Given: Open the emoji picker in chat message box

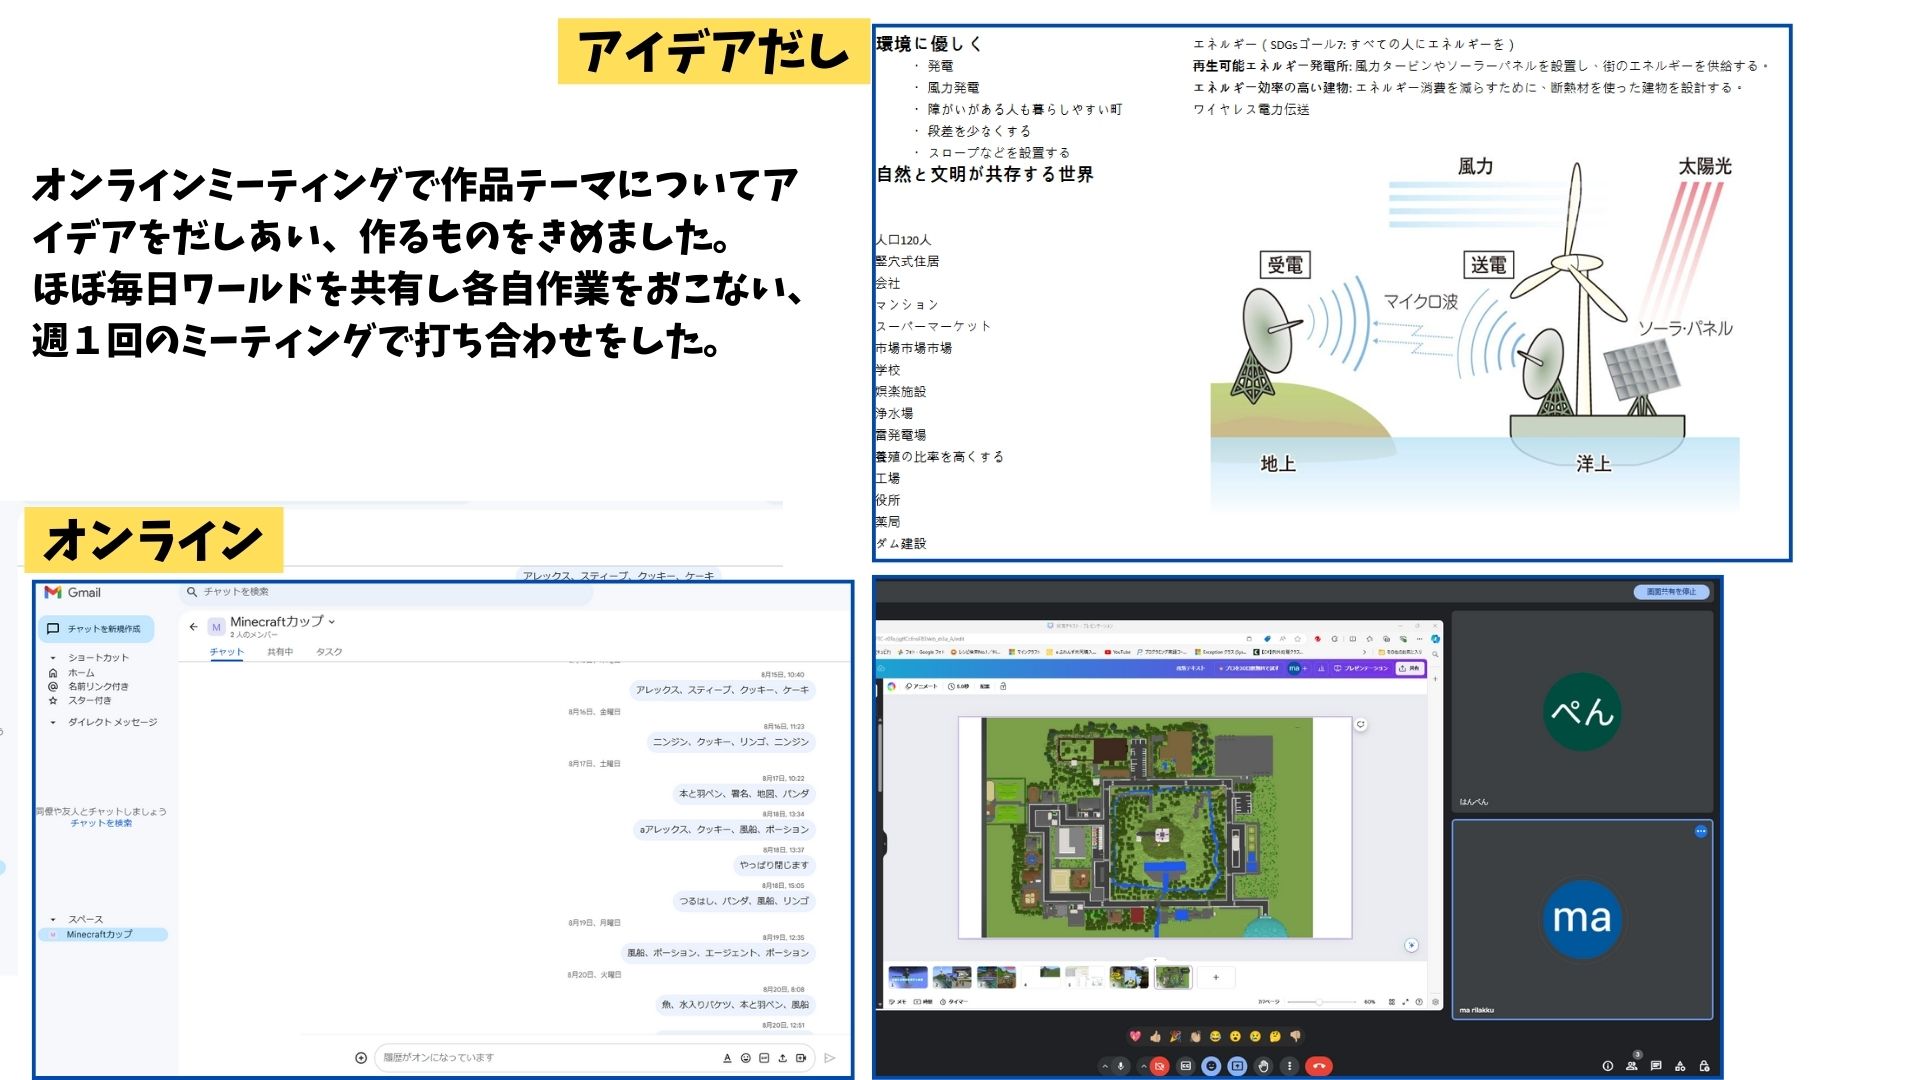Looking at the screenshot, I should click(x=746, y=1058).
